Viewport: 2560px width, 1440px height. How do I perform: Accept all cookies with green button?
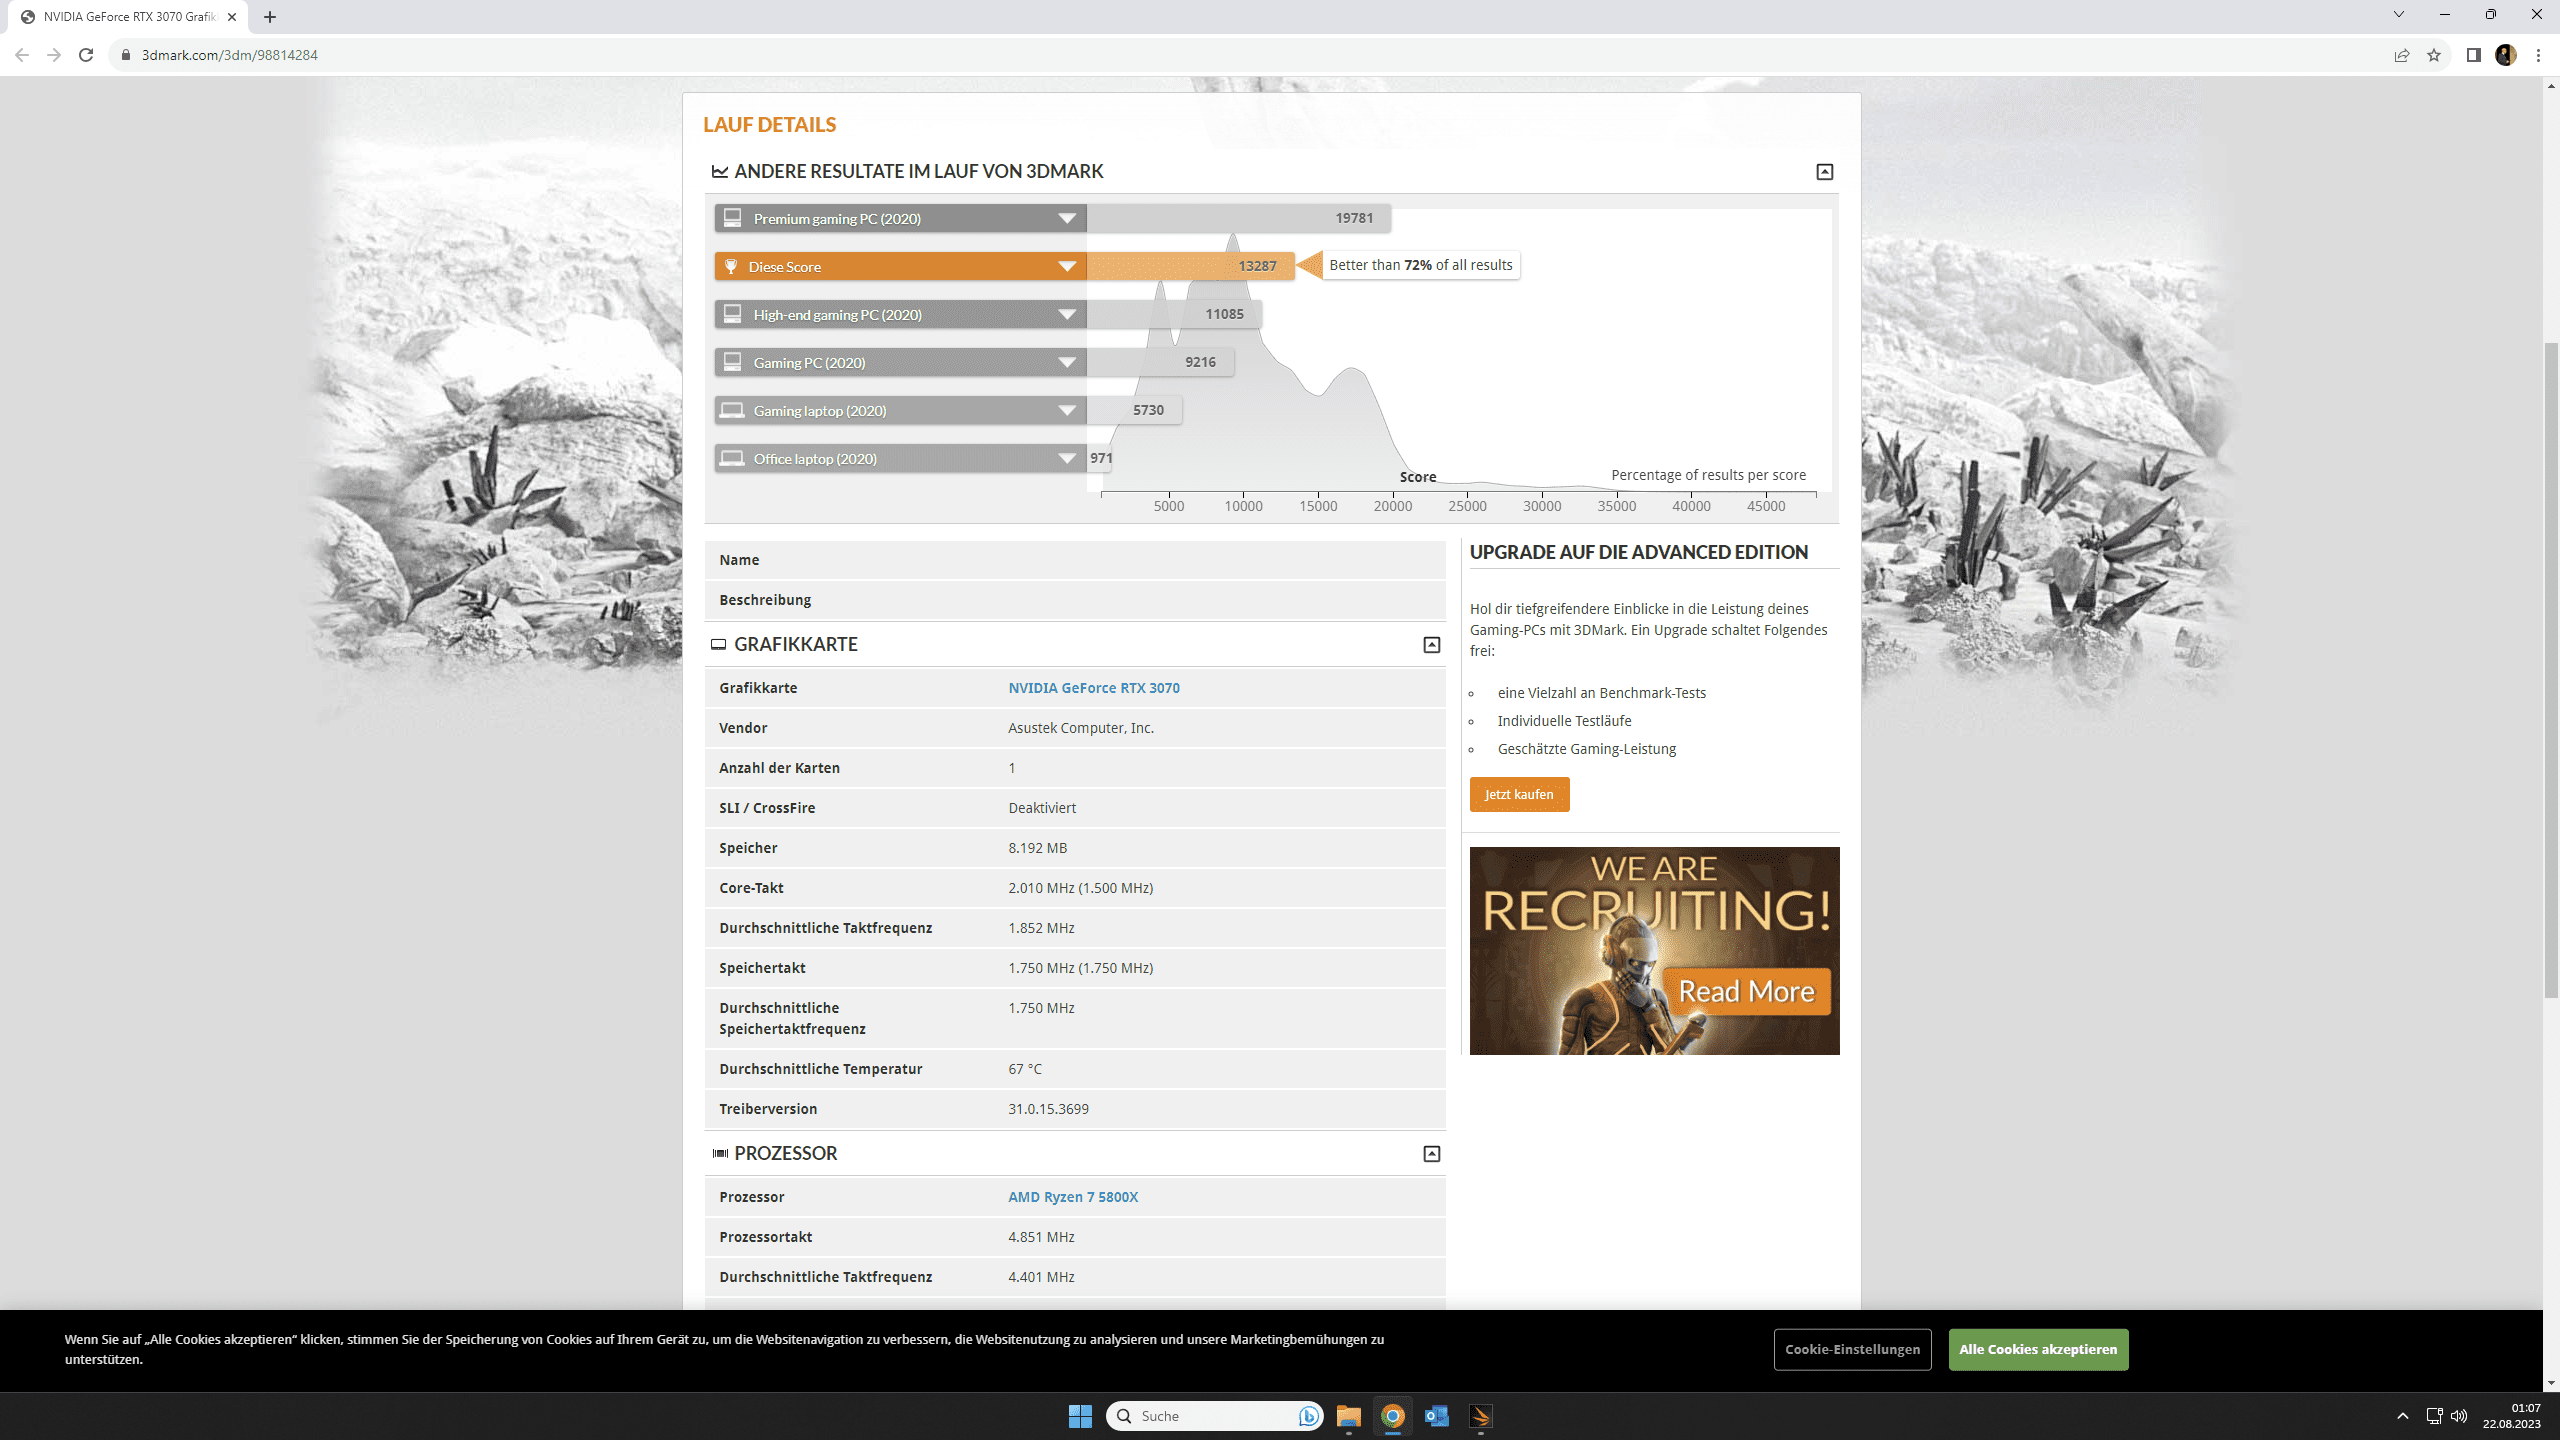[2037, 1349]
